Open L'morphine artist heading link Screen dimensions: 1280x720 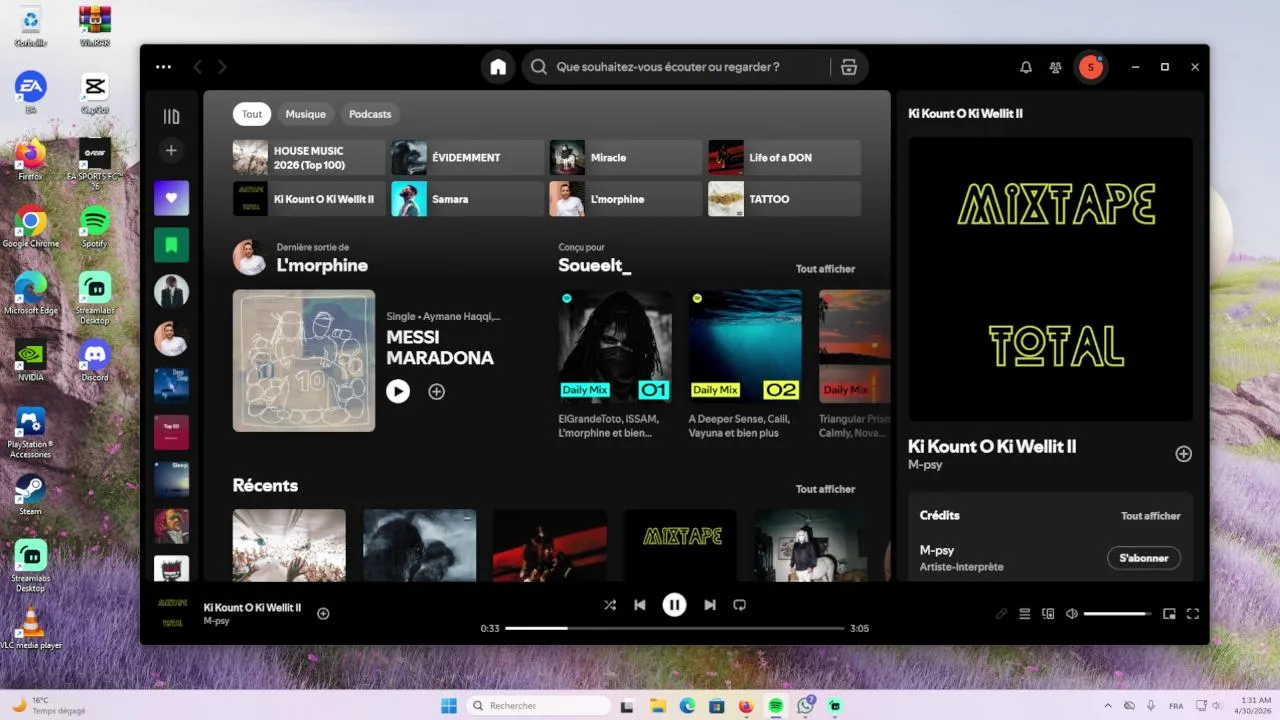322,266
